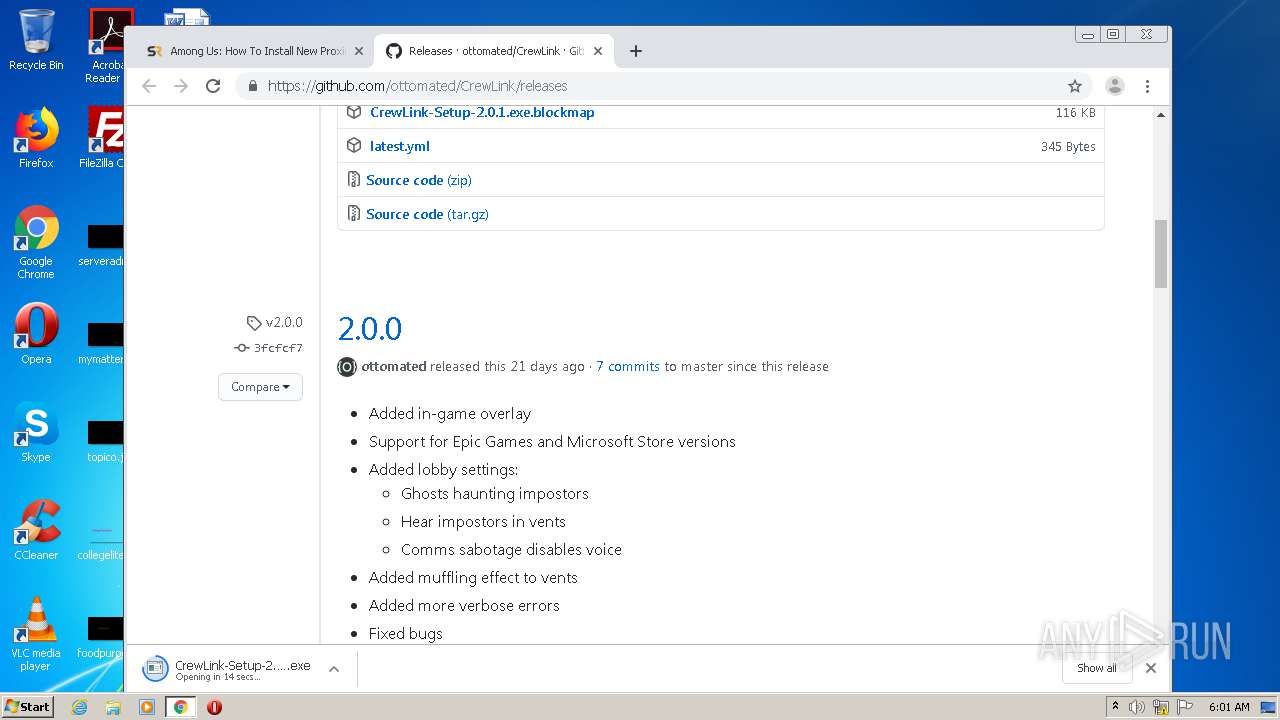Show hidden system tray icons
This screenshot has width=1280, height=720.
point(1115,707)
